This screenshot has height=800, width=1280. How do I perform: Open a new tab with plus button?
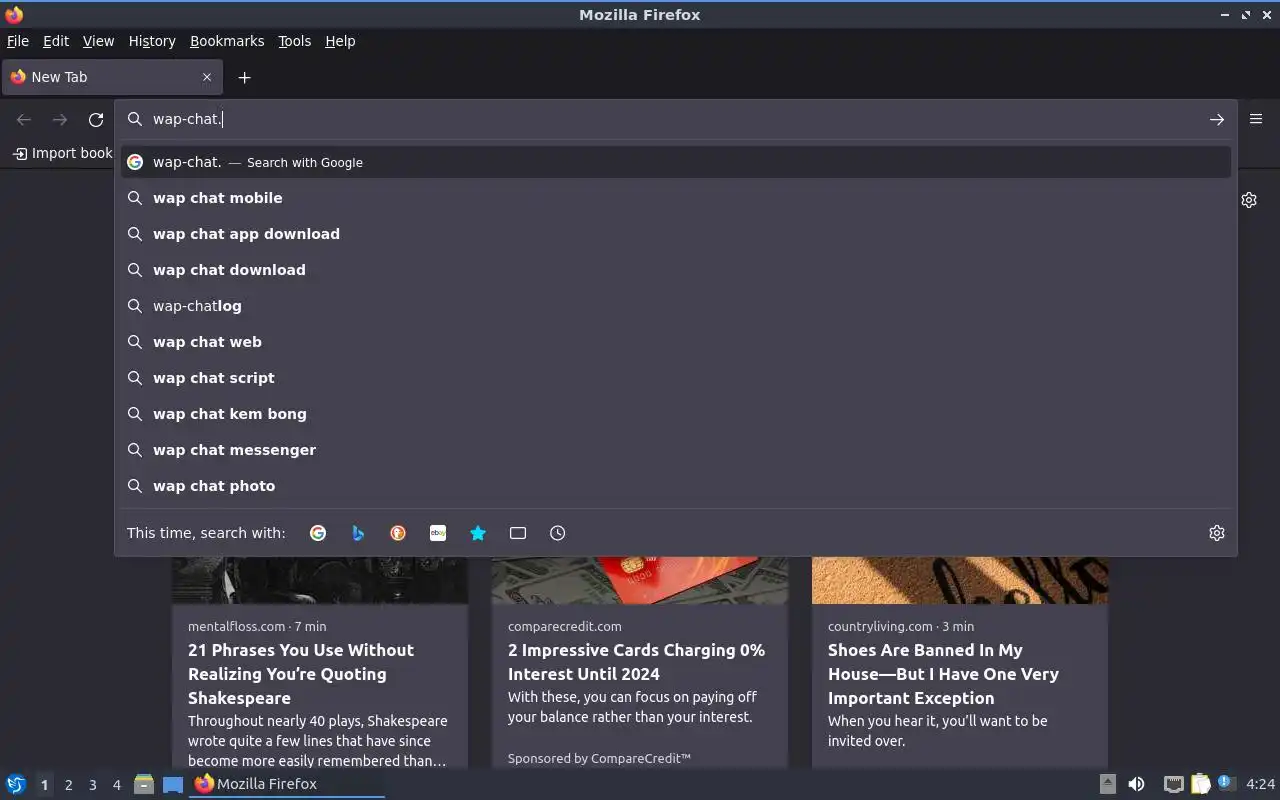244,77
